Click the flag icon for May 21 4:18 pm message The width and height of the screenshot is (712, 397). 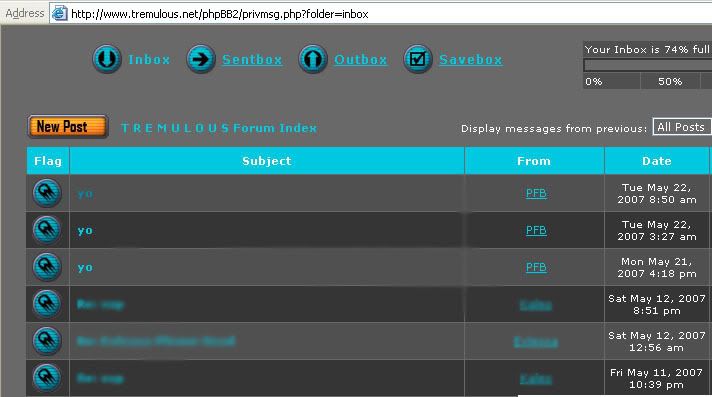47,267
